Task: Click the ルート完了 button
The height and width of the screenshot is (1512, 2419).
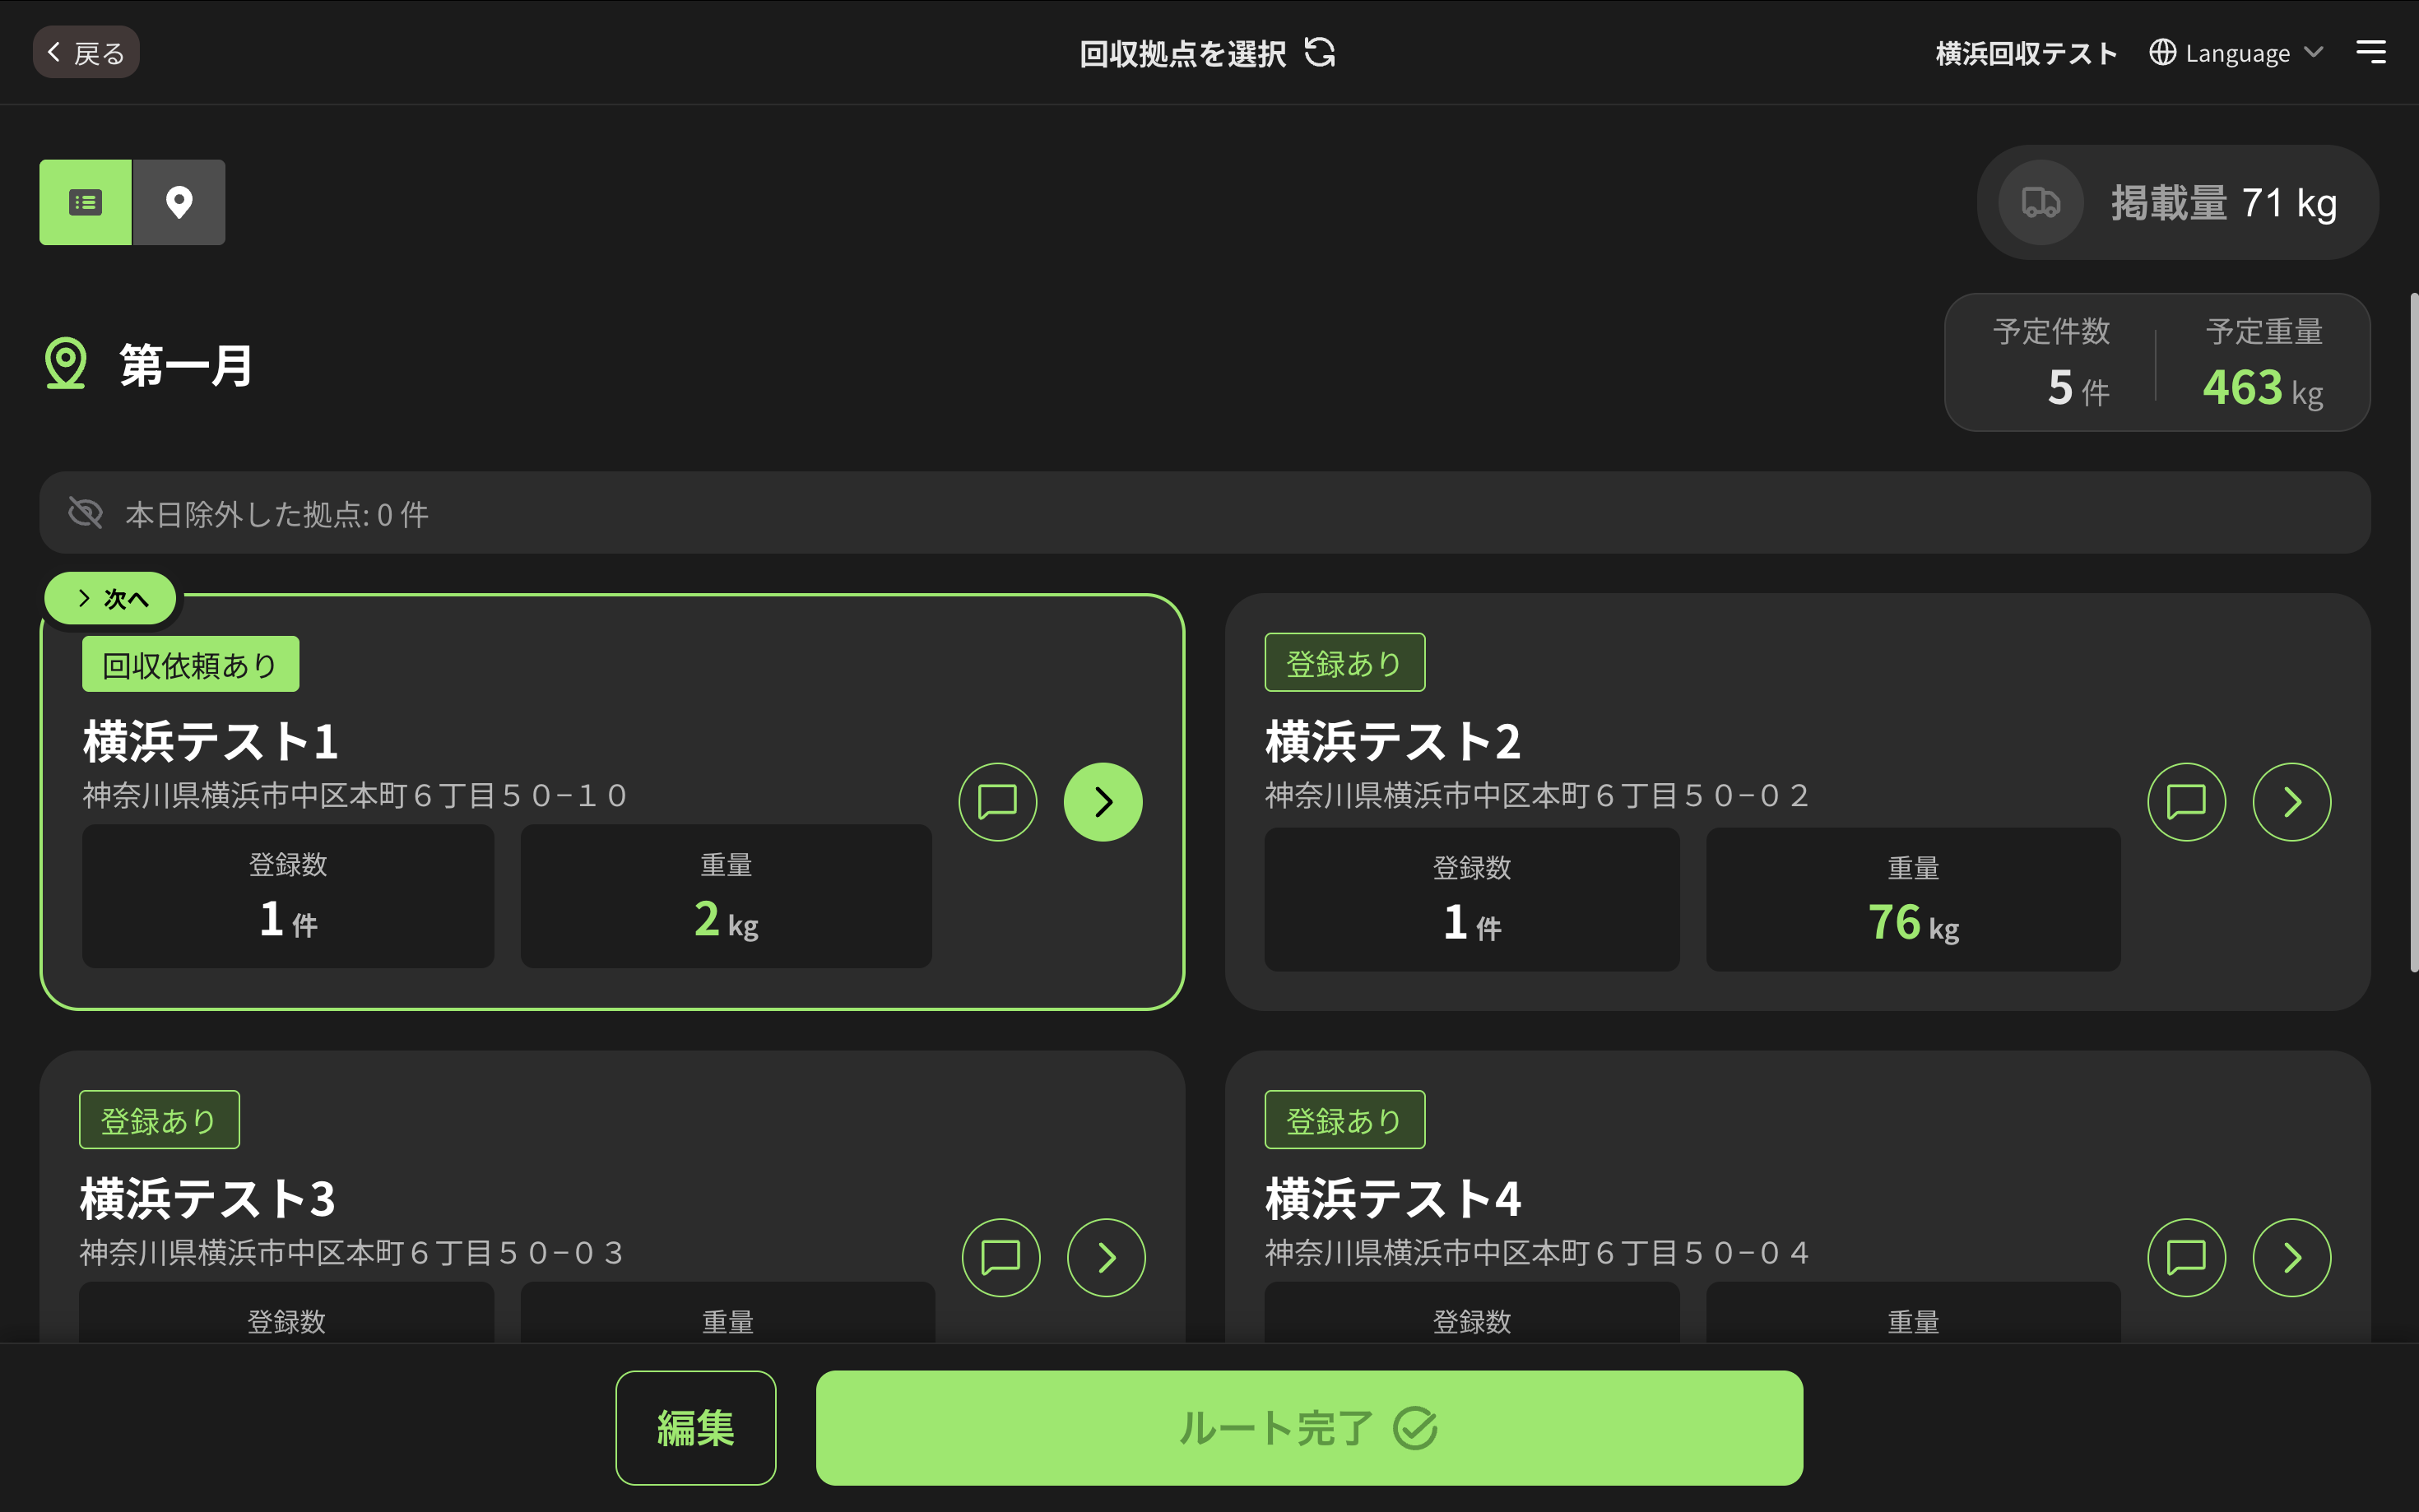Action: (x=1309, y=1428)
